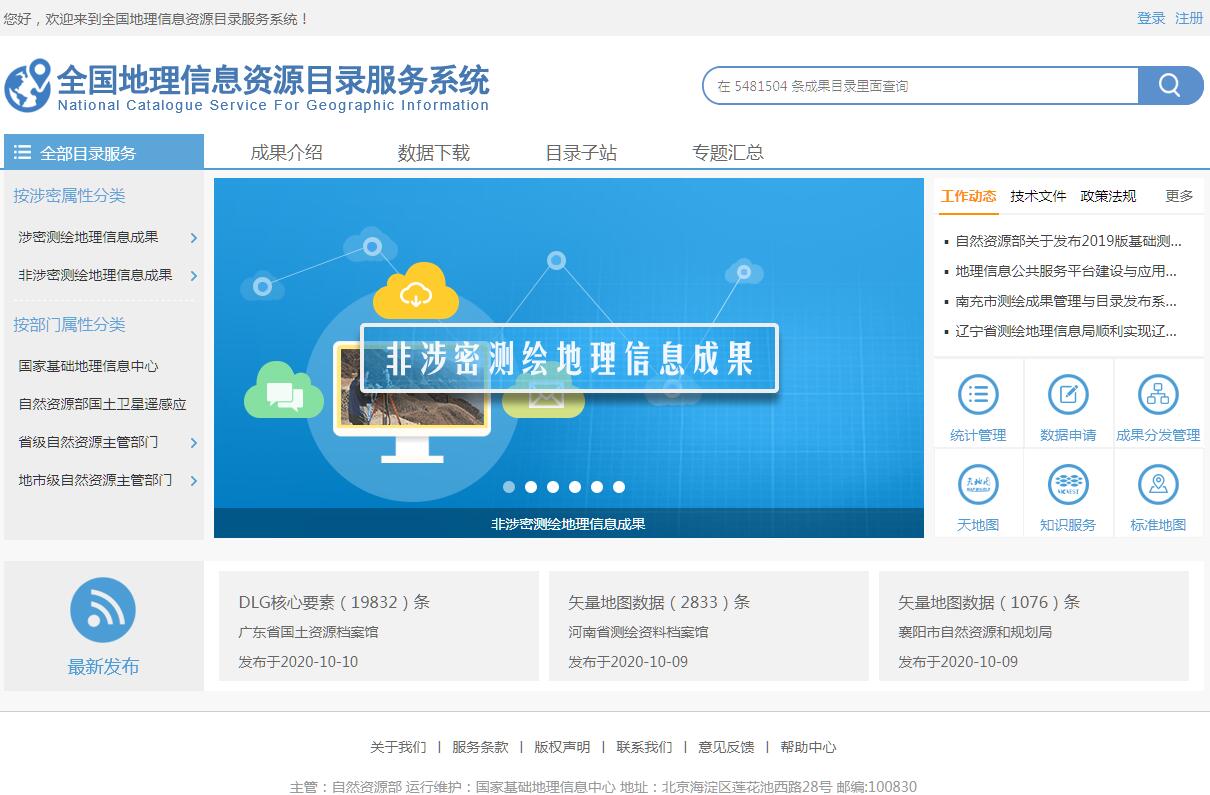Open the 天地图 icon

point(978,486)
